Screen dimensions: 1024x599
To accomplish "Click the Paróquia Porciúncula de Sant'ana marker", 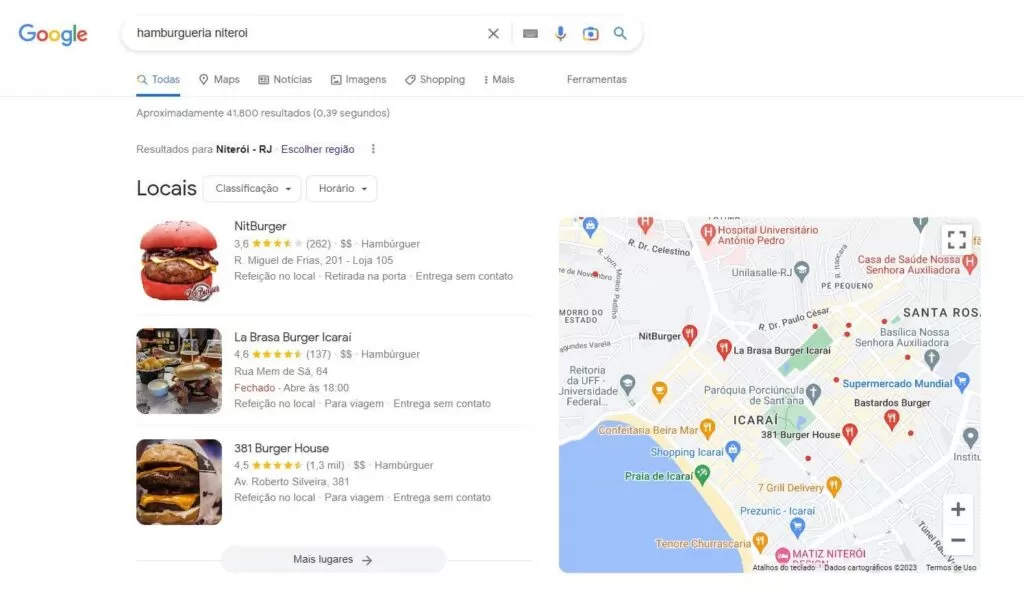I will [x=813, y=393].
